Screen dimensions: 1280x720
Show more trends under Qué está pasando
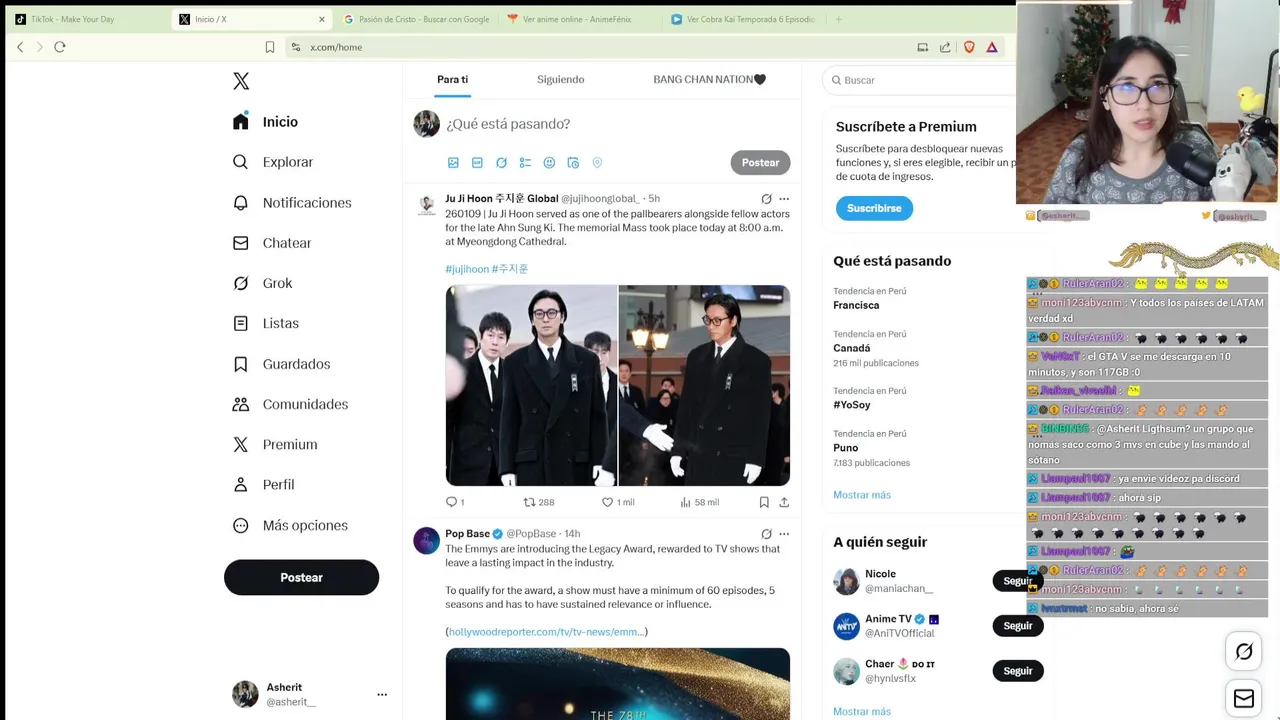point(862,495)
